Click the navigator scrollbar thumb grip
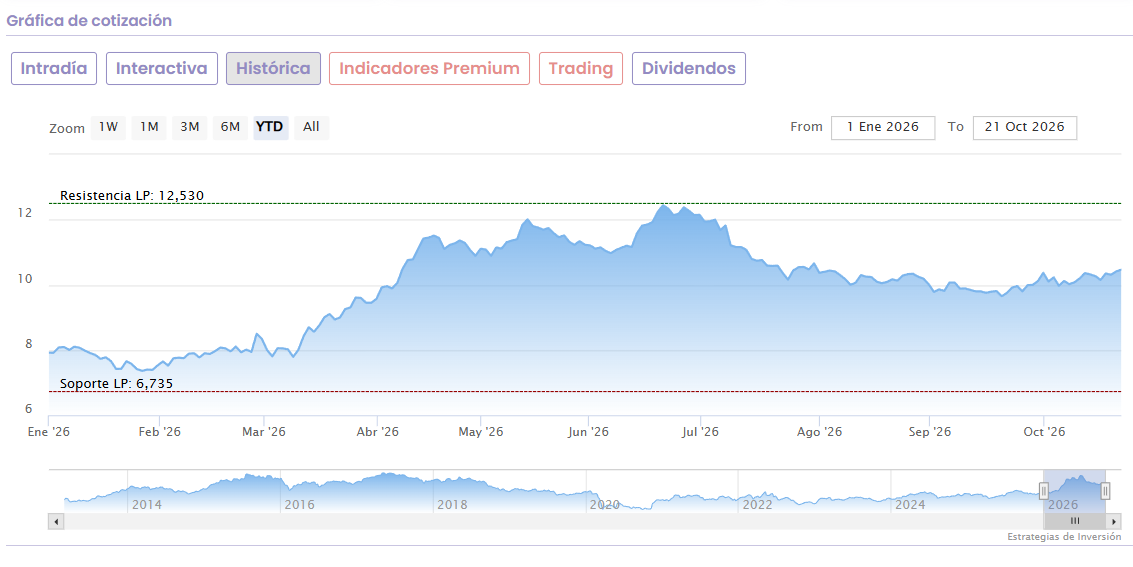The width and height of the screenshot is (1133, 567). [1075, 521]
